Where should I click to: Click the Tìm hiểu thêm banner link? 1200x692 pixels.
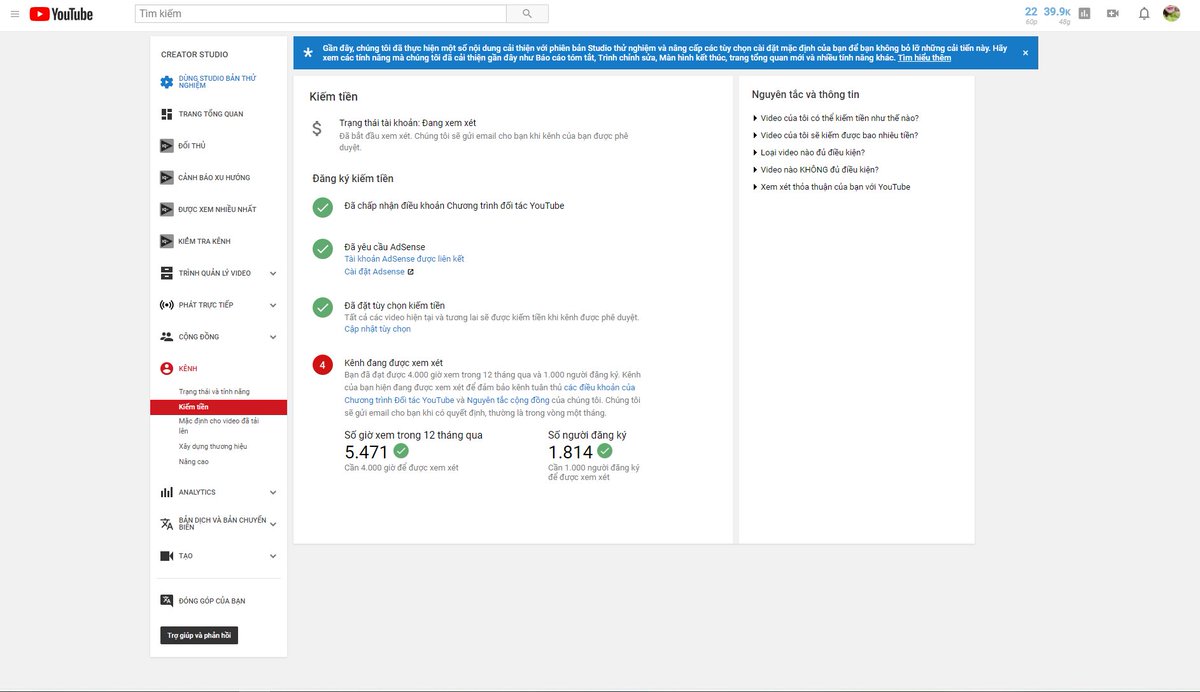click(924, 58)
